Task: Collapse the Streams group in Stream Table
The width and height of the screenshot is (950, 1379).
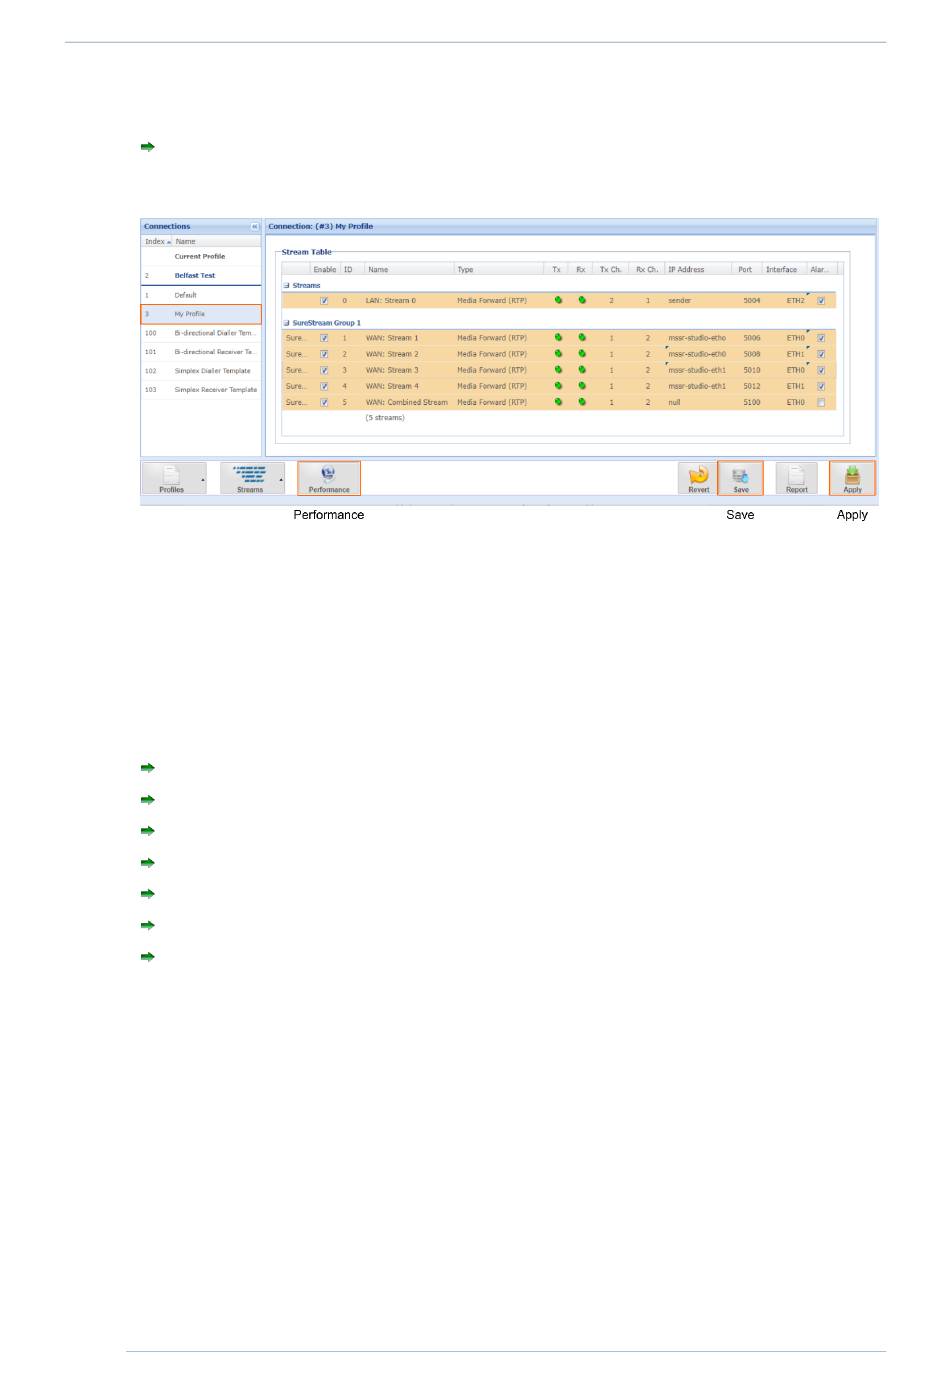Action: point(286,286)
